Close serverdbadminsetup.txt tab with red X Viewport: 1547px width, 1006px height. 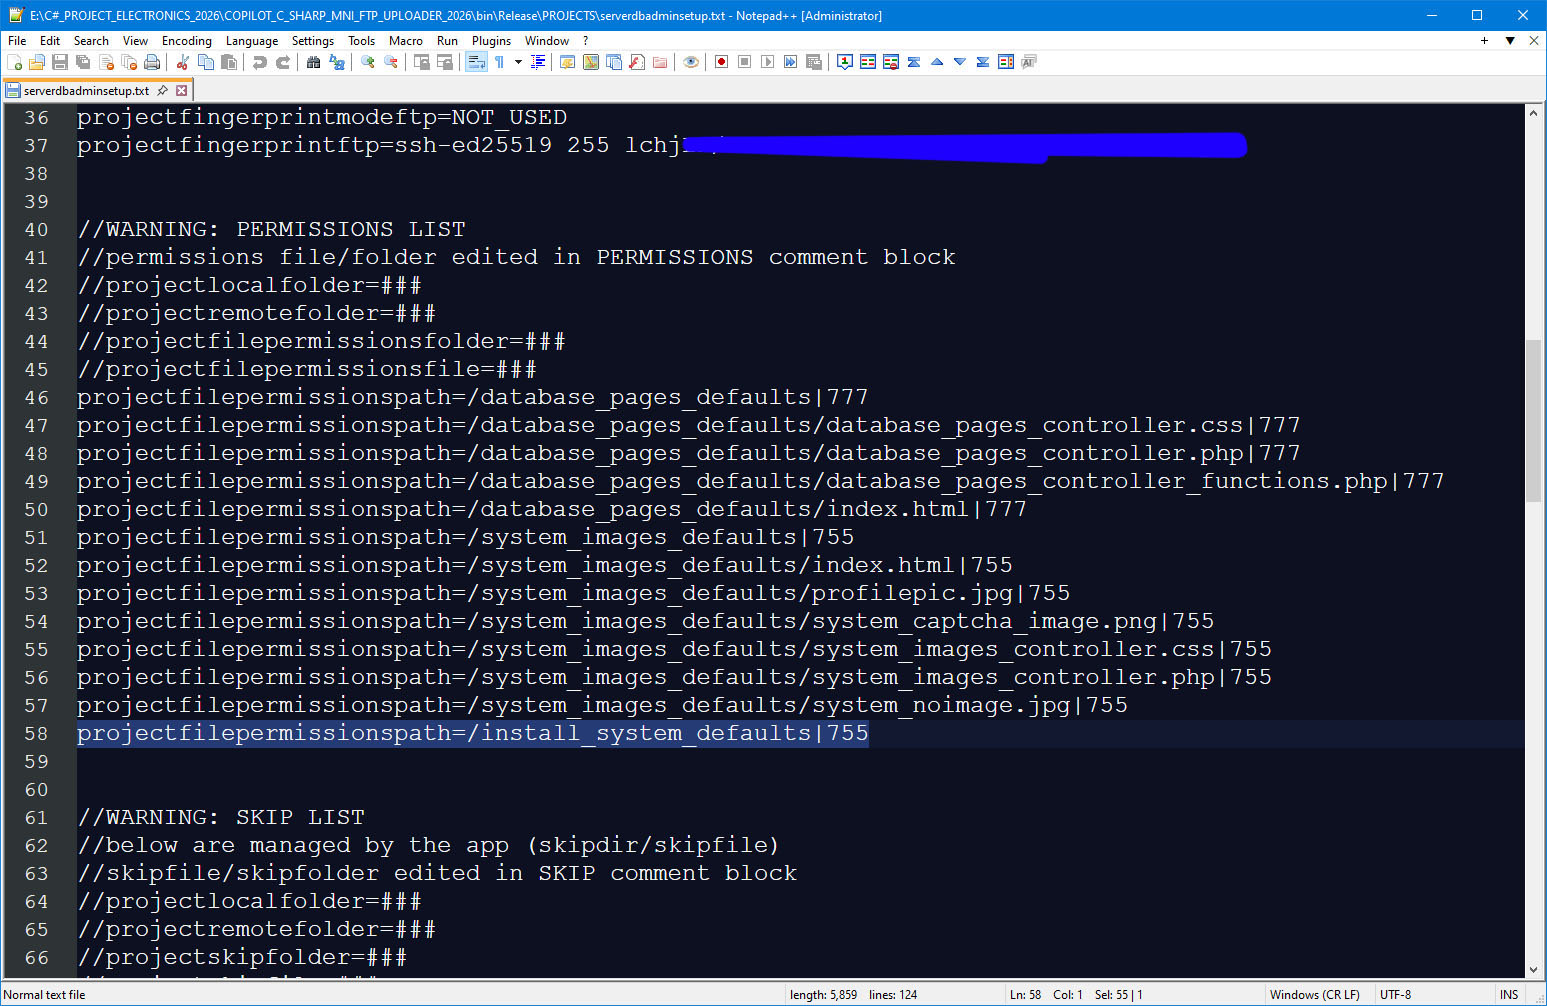[181, 90]
